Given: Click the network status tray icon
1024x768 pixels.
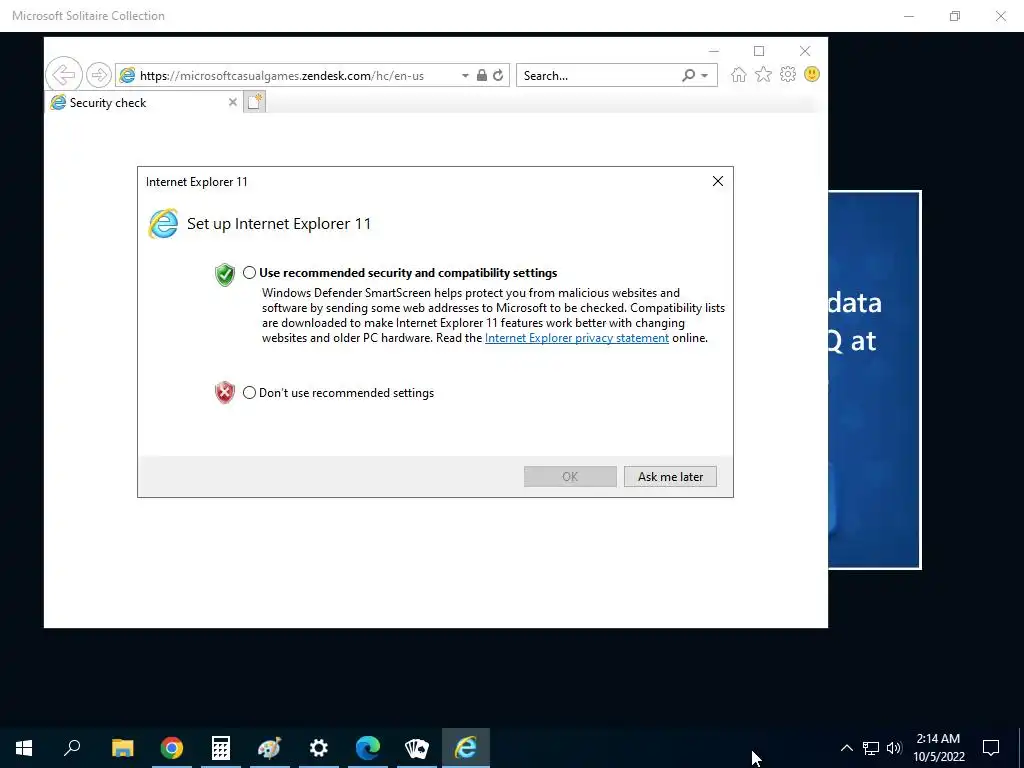Looking at the screenshot, I should click(871, 748).
